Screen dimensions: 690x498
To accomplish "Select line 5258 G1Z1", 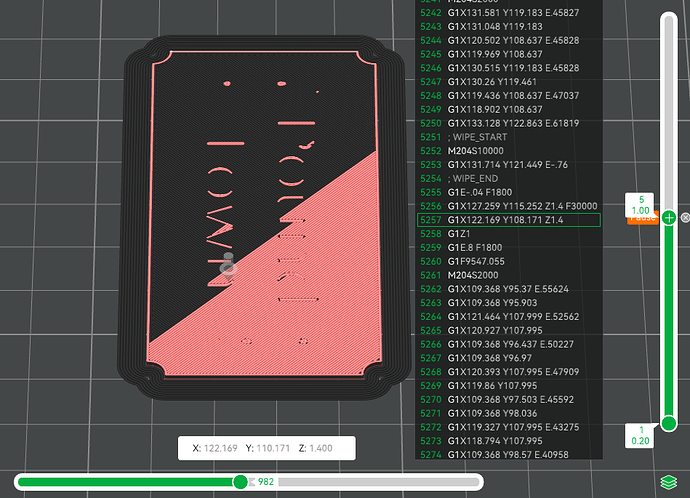I will (x=509, y=234).
